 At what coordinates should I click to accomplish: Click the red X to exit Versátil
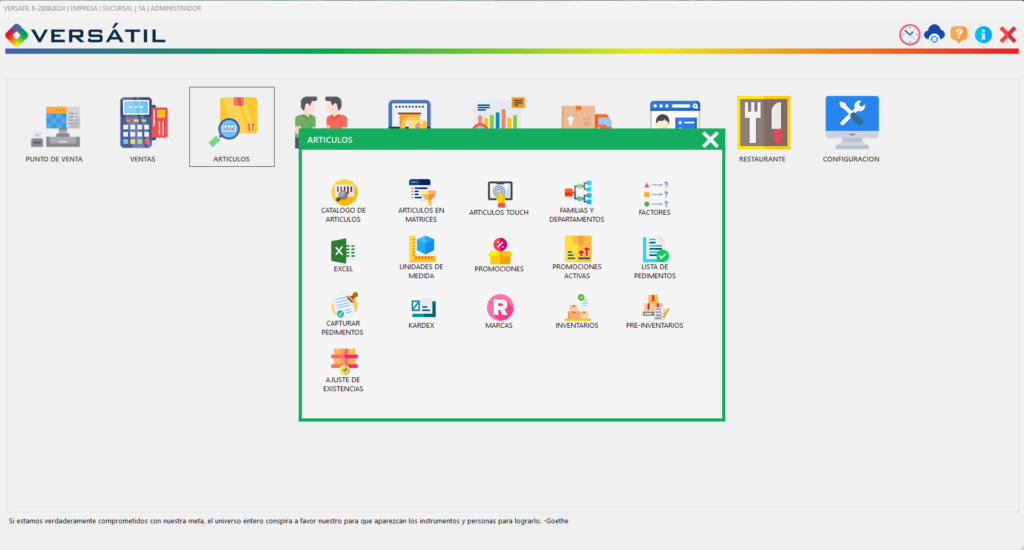click(1008, 35)
